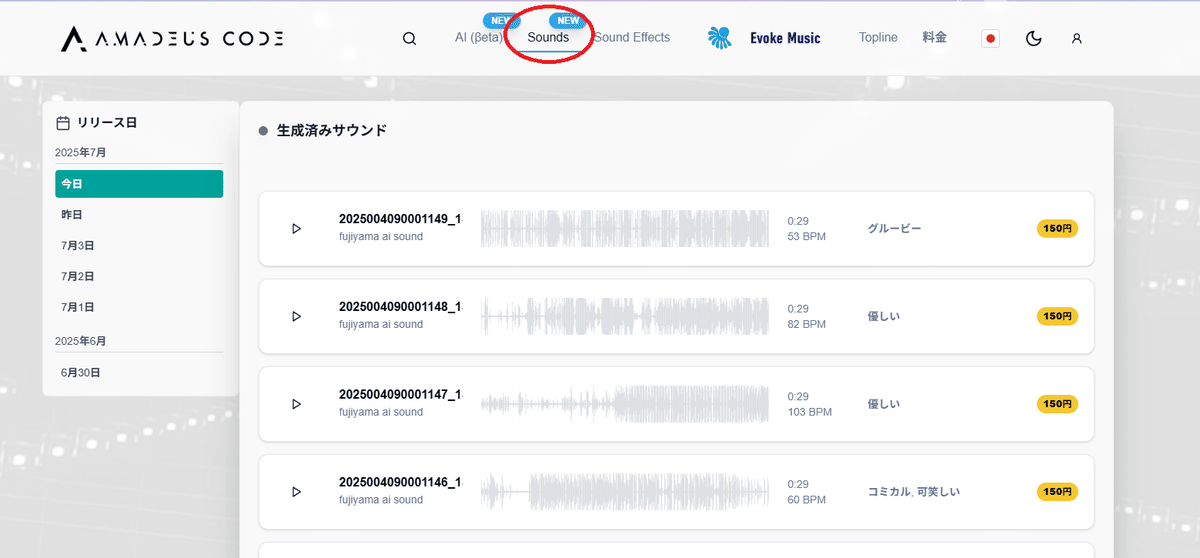This screenshot has height=558, width=1200.
Task: Click the Amadeus Code logo
Action: tap(172, 39)
